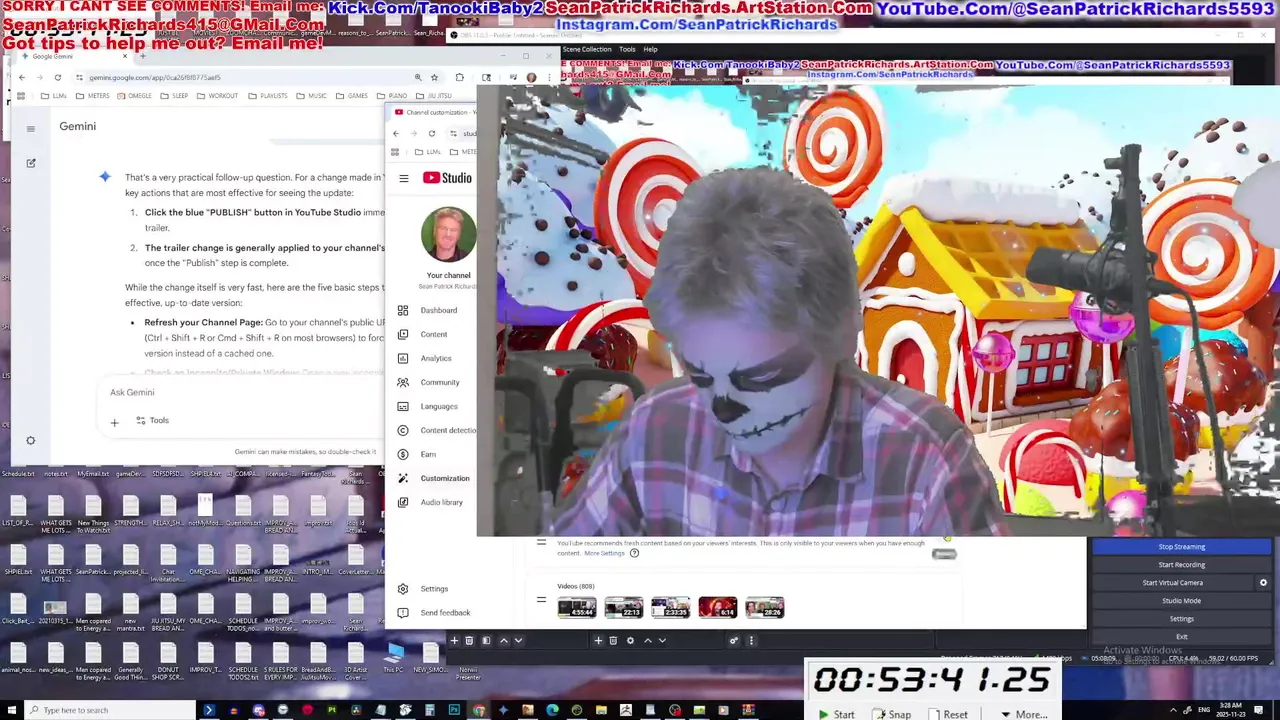Enable Studio Mode in OBS

[x=1181, y=601]
